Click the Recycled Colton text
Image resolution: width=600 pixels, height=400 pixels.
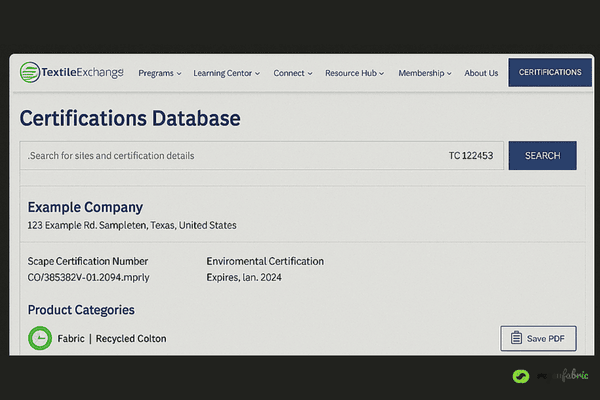(x=131, y=339)
